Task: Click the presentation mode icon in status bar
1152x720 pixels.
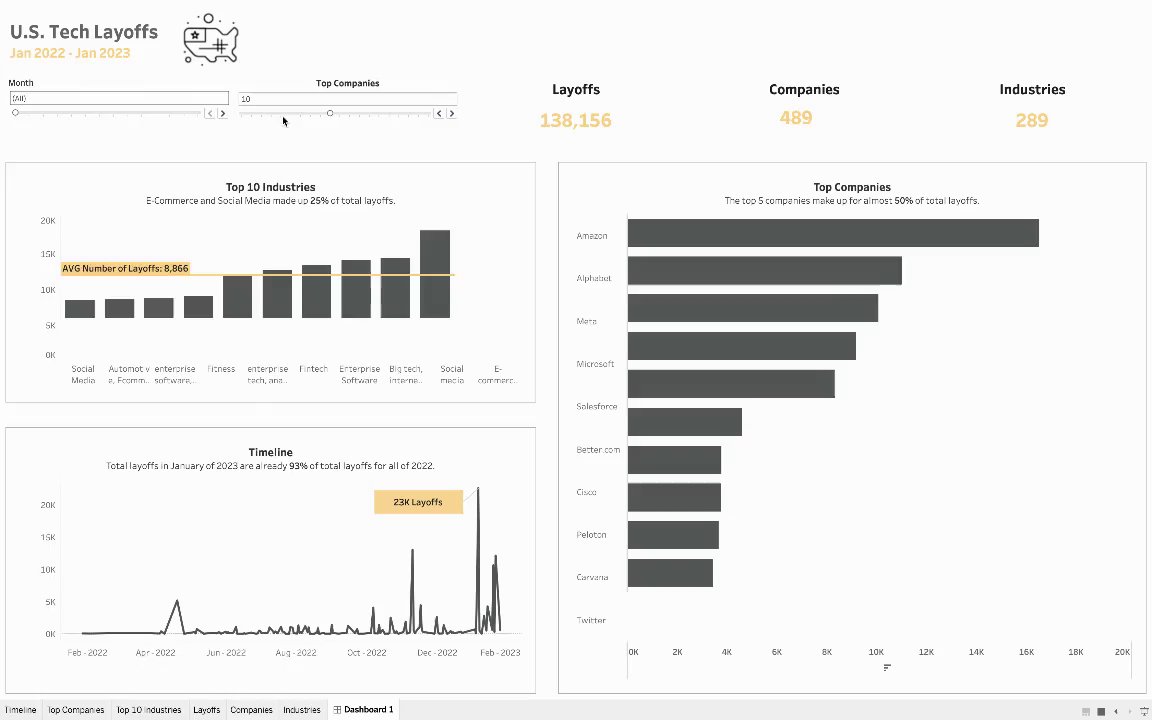Action: [x=1145, y=711]
